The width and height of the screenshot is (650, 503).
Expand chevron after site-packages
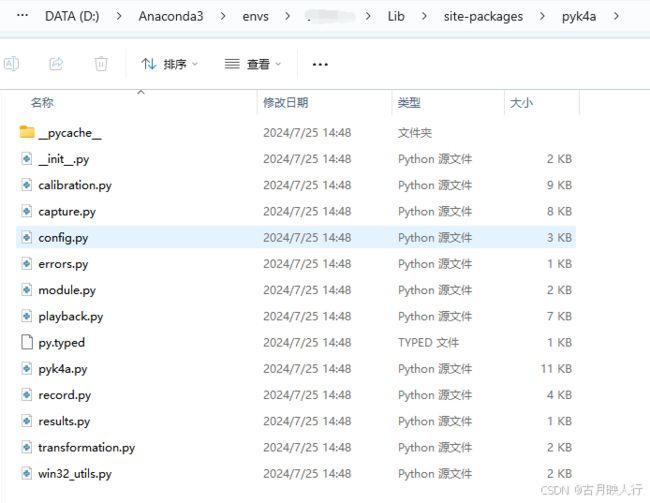542,16
